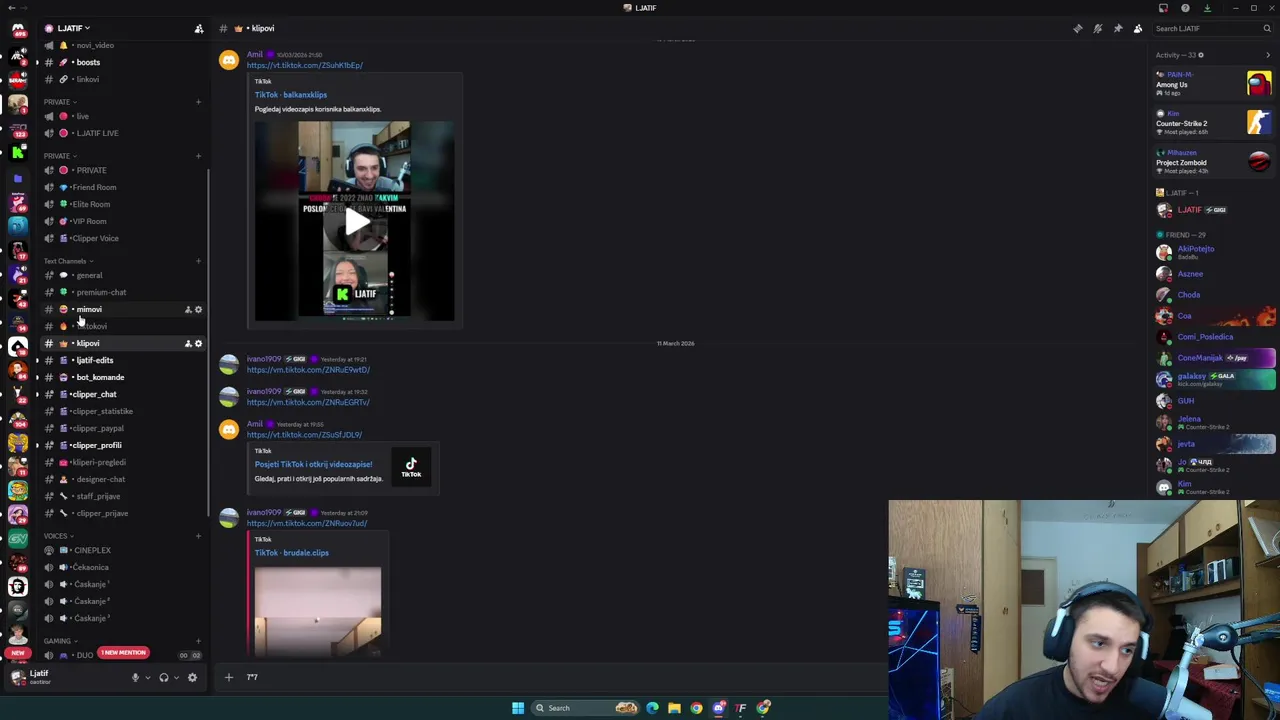Deafen with the headphones button
1280x720 pixels.
point(164,677)
